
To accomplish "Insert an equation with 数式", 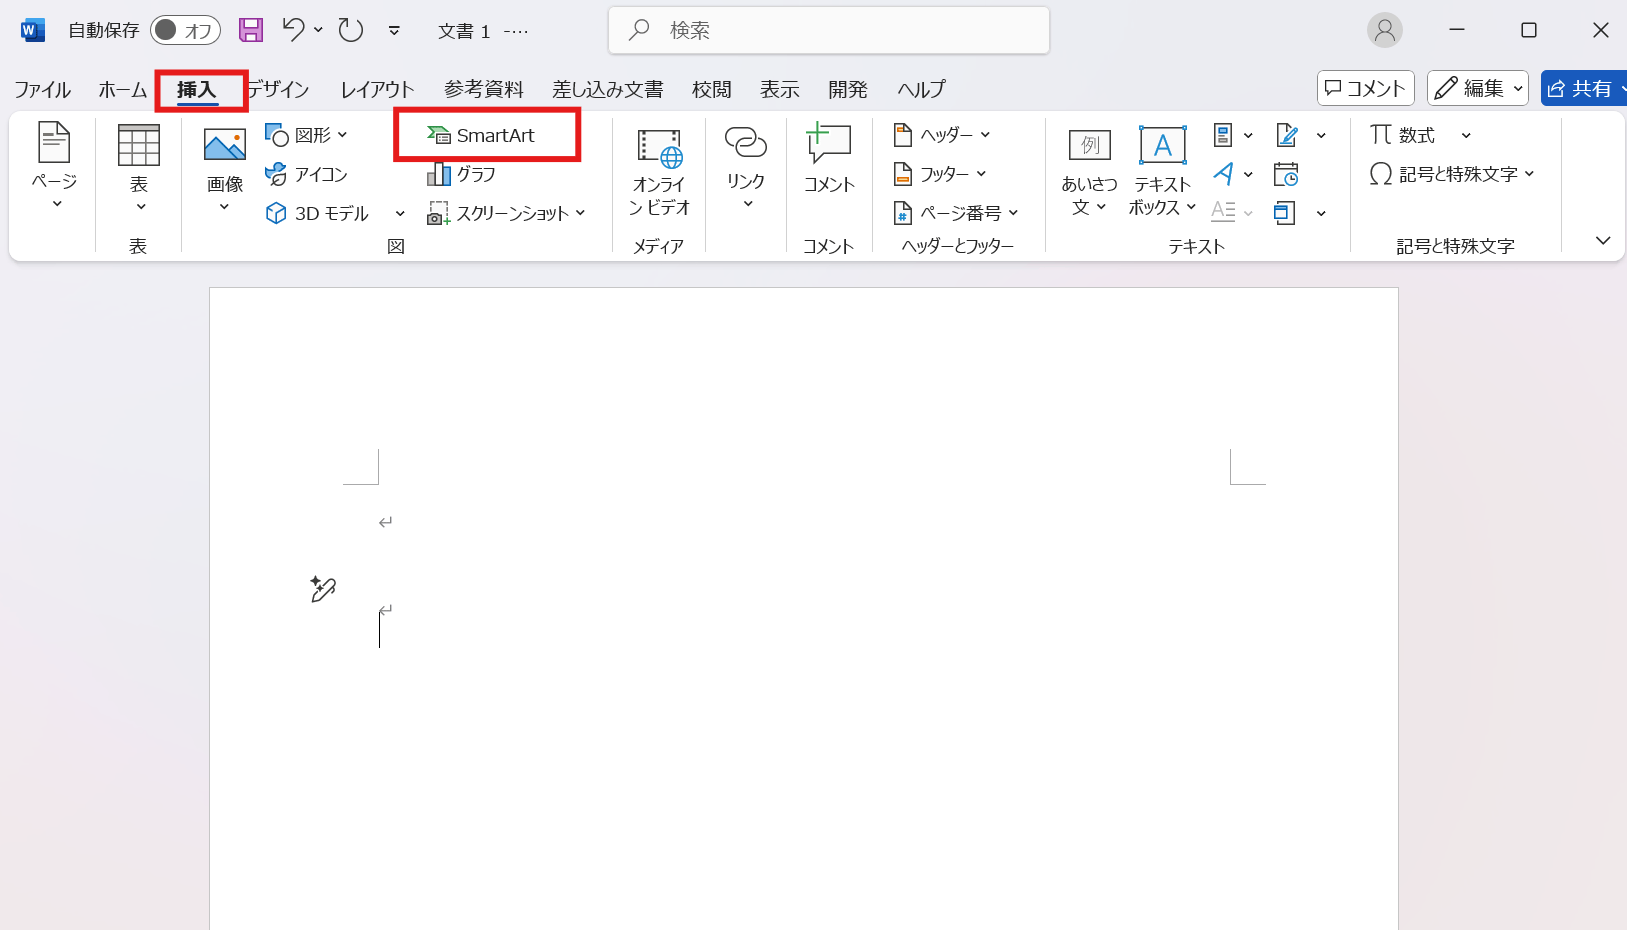I will 1414,134.
